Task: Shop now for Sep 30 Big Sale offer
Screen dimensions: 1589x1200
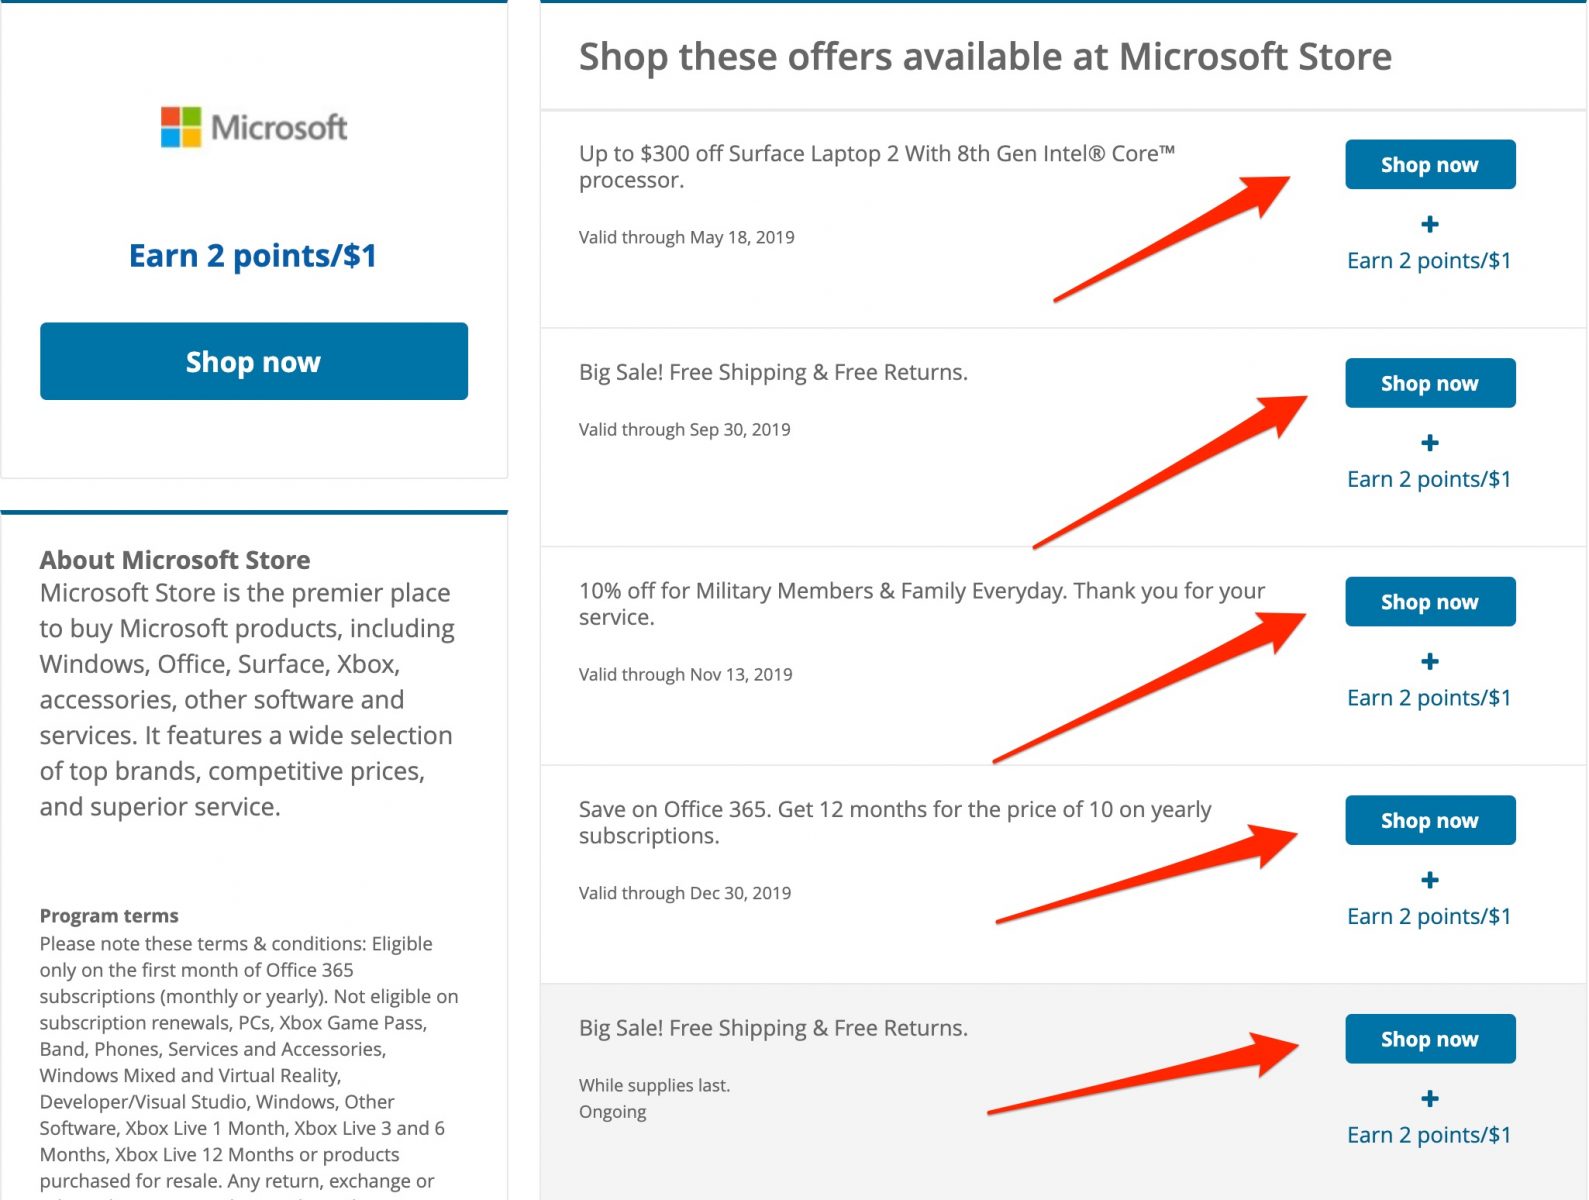Action: click(x=1430, y=383)
